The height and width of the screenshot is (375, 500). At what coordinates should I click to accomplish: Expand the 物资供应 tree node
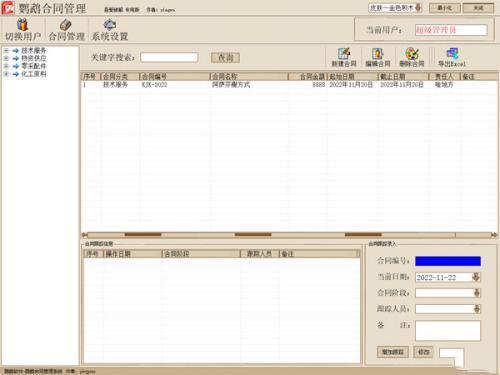point(6,58)
